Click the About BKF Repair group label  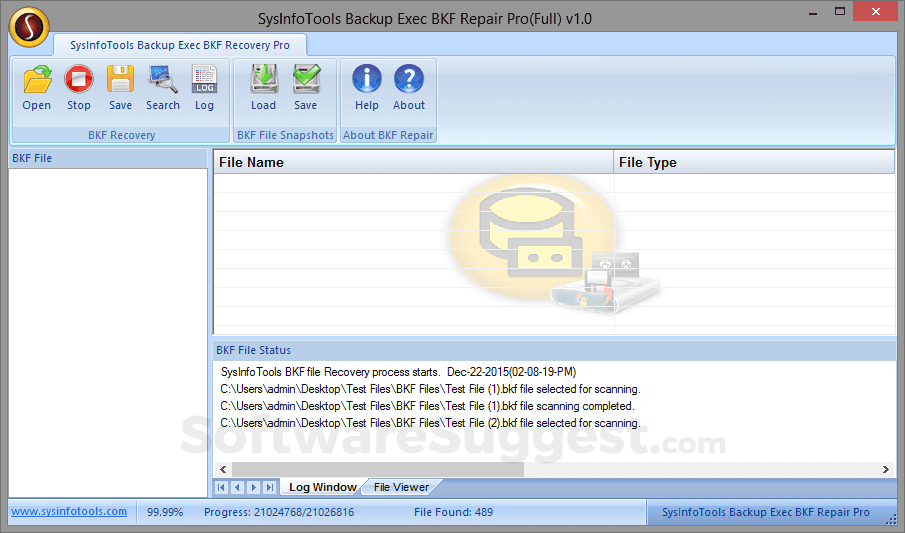(388, 135)
